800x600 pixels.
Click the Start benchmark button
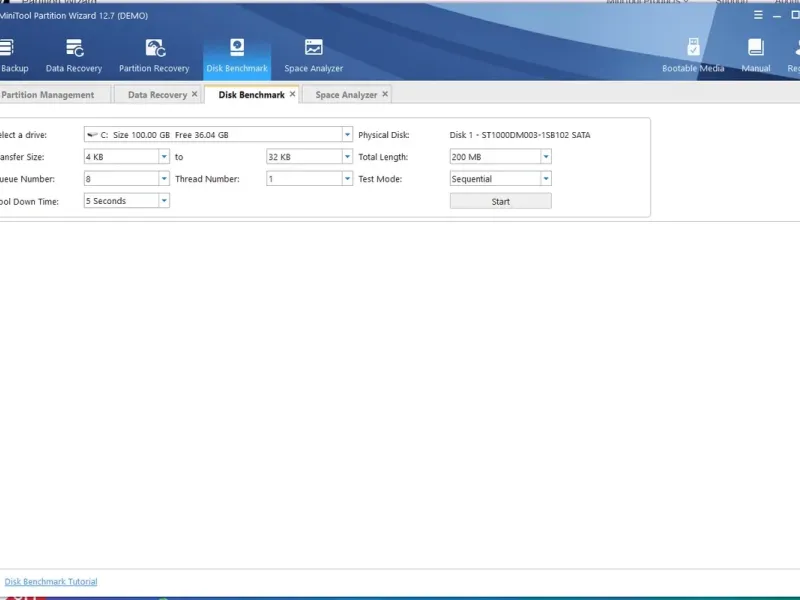(501, 202)
